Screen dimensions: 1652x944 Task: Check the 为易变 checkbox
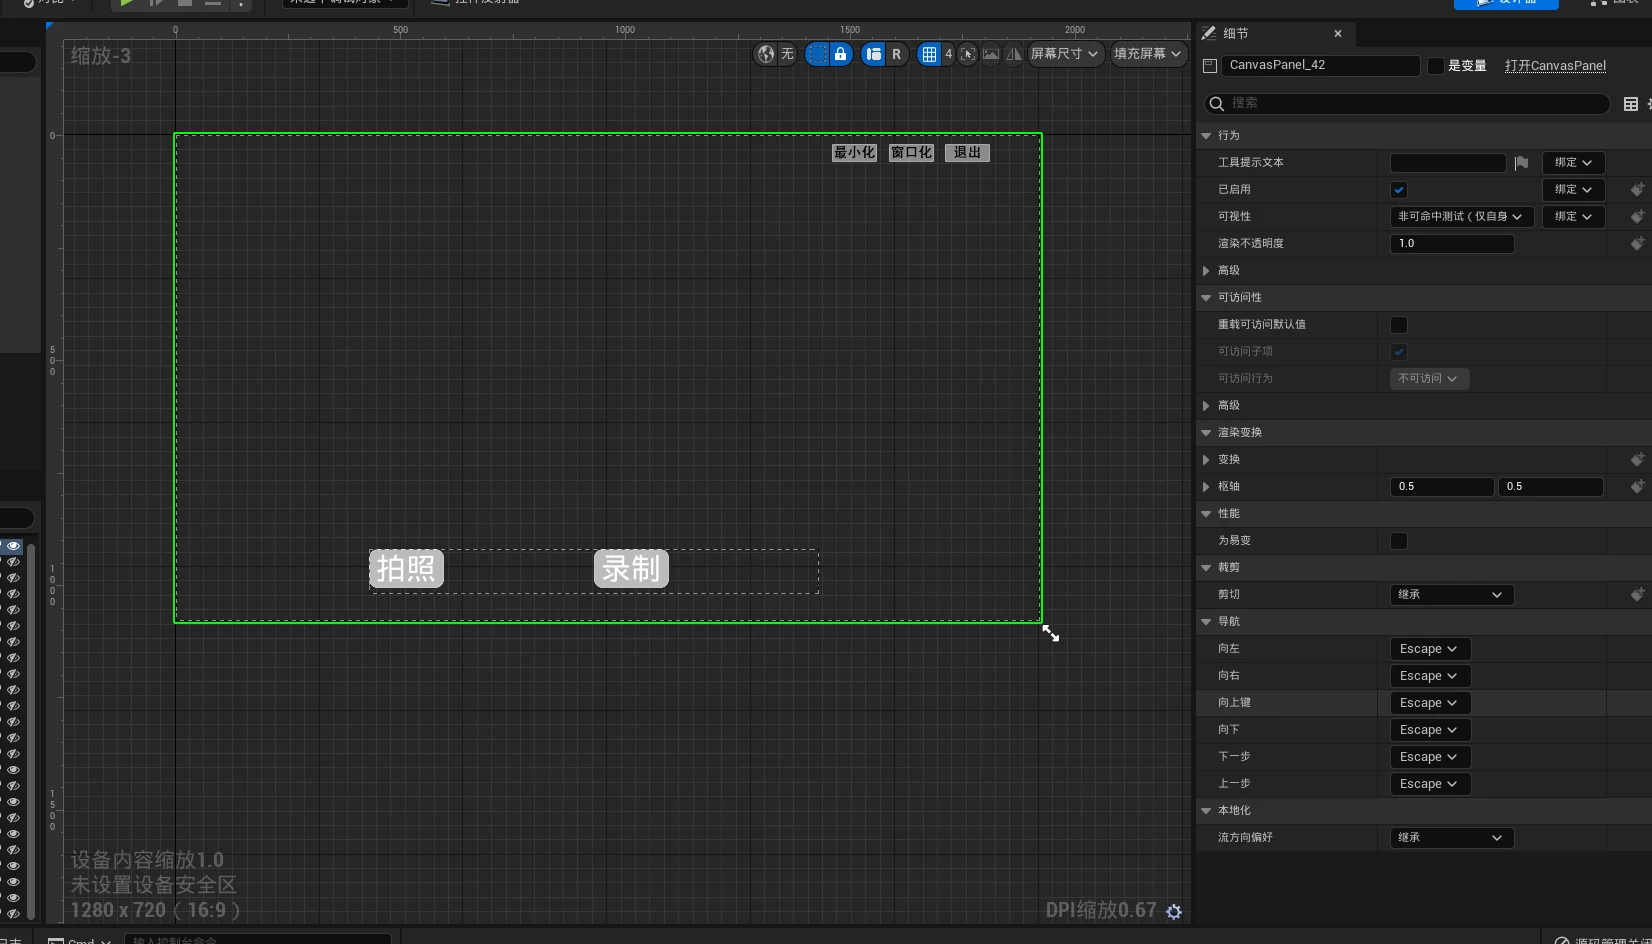[1399, 541]
